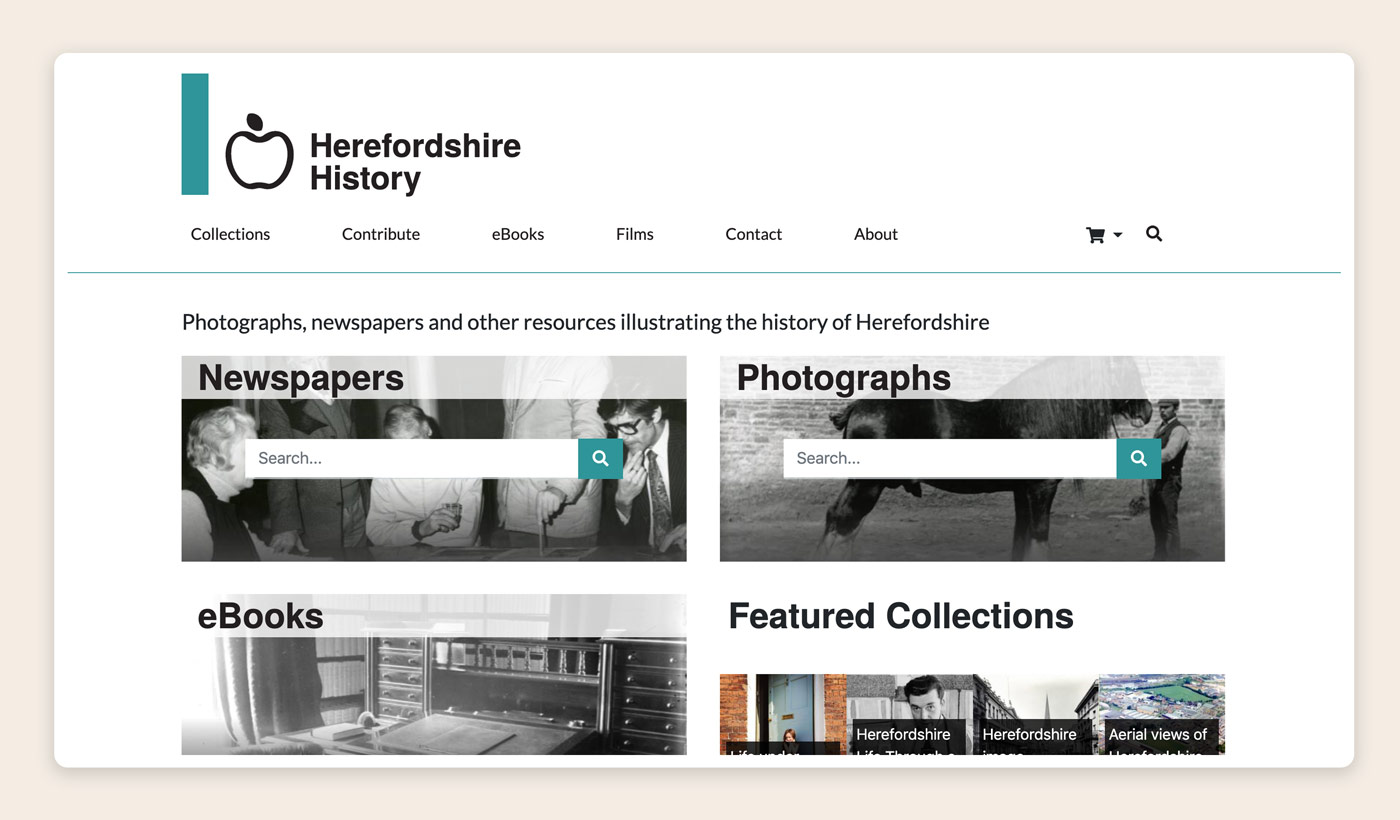Open the Herefordshire Life Through a thumbnail
Screen dimensions: 1400x820
click(x=909, y=714)
